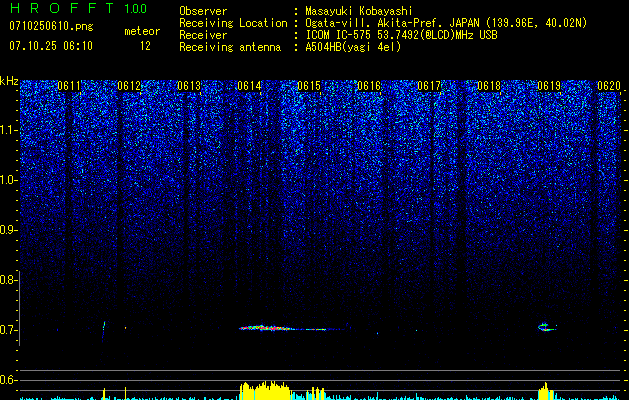Click the 'Receiving Location' label
This screenshot has width=629, height=400.
click(233, 23)
